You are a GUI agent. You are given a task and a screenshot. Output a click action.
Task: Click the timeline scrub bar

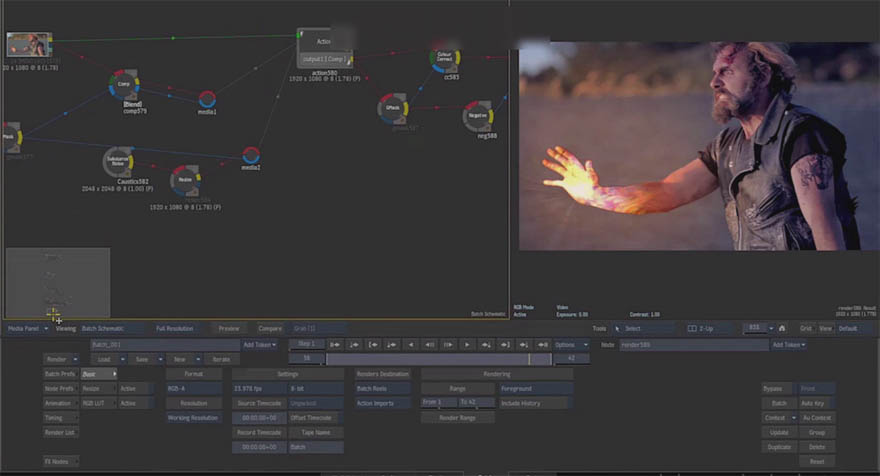point(438,359)
